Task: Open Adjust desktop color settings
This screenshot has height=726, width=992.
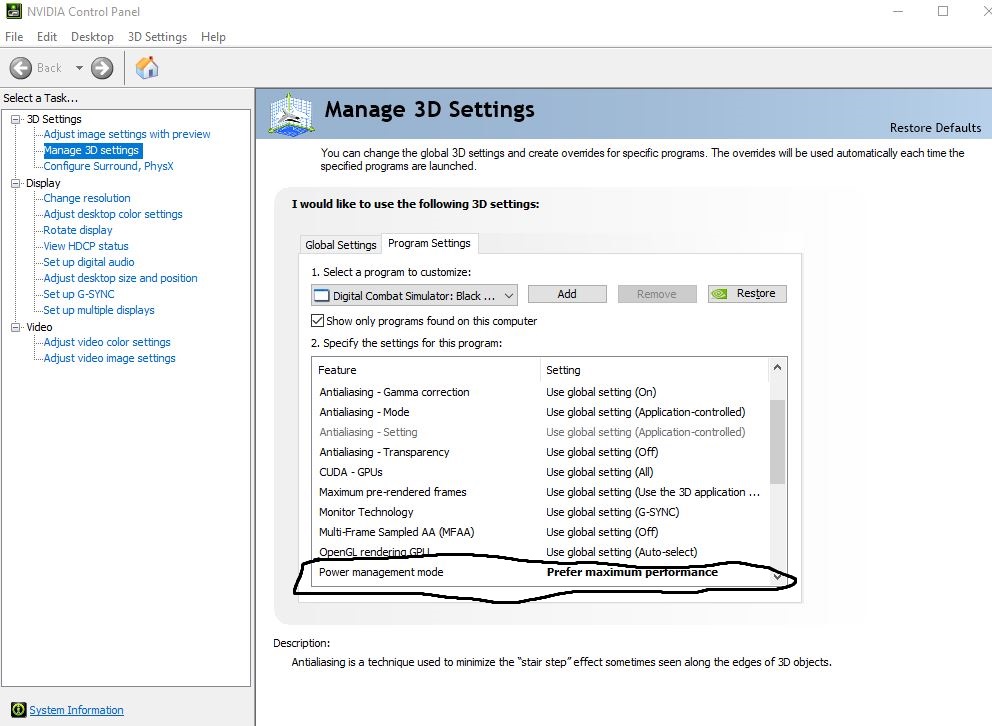Action: pyautogui.click(x=113, y=214)
